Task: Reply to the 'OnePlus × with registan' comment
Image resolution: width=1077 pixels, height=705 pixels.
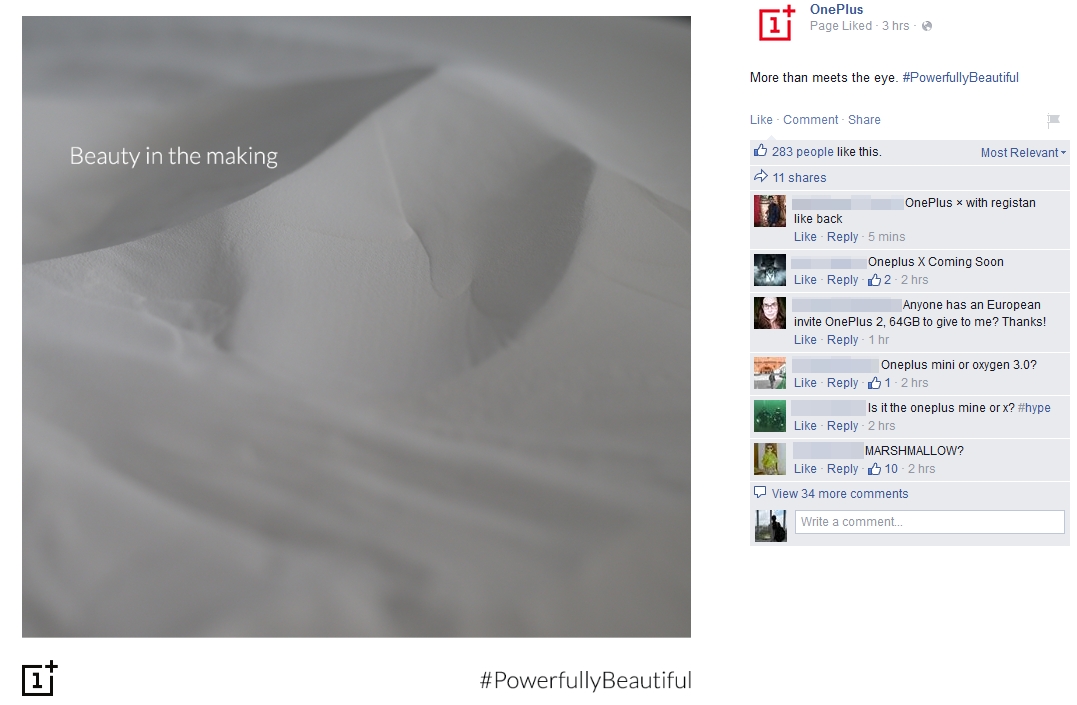Action: pyautogui.click(x=843, y=237)
